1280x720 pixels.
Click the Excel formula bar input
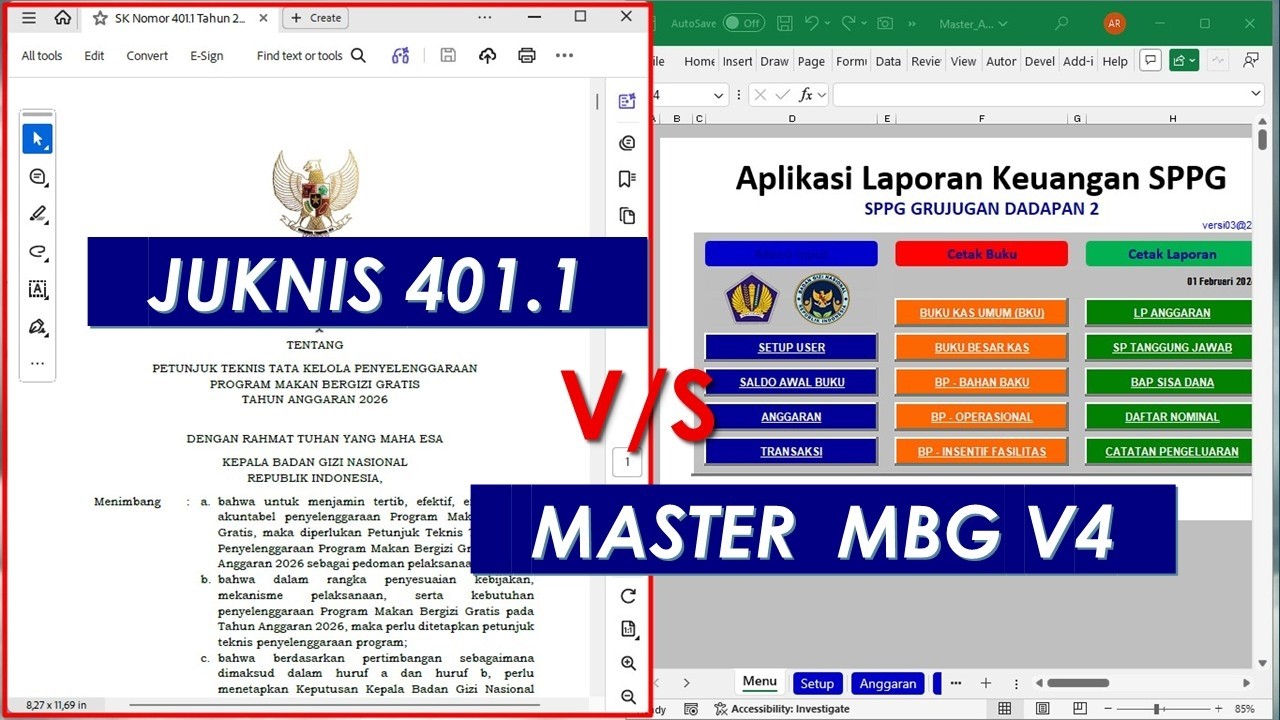pyautogui.click(x=1040, y=95)
